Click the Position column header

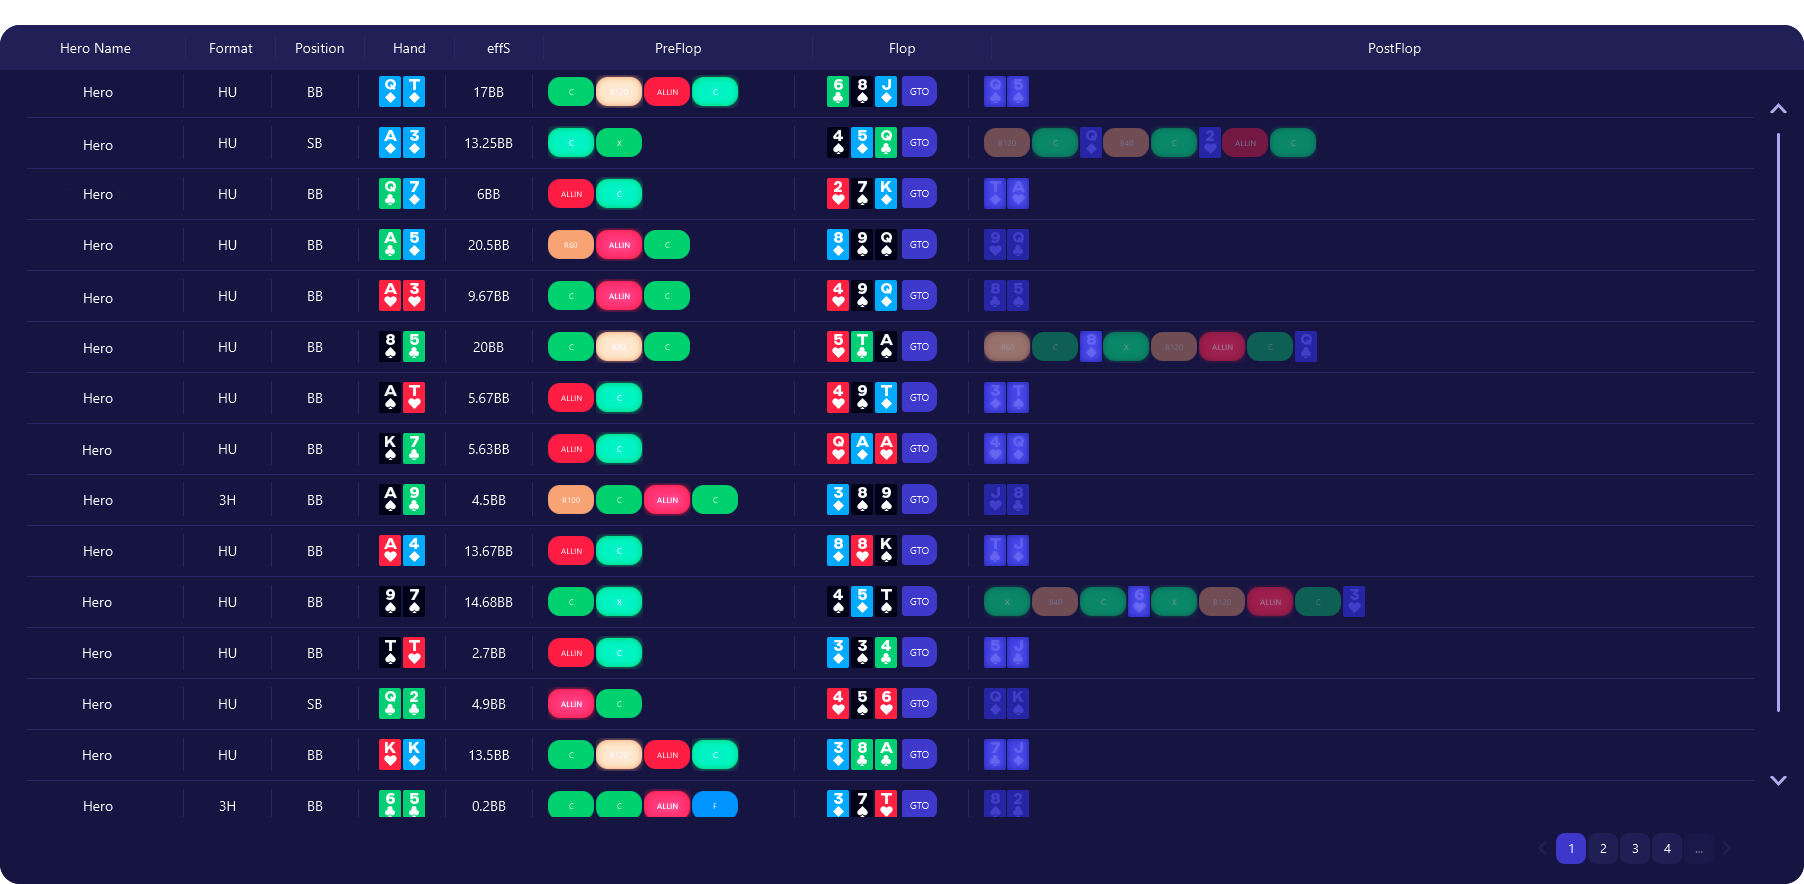tap(319, 48)
